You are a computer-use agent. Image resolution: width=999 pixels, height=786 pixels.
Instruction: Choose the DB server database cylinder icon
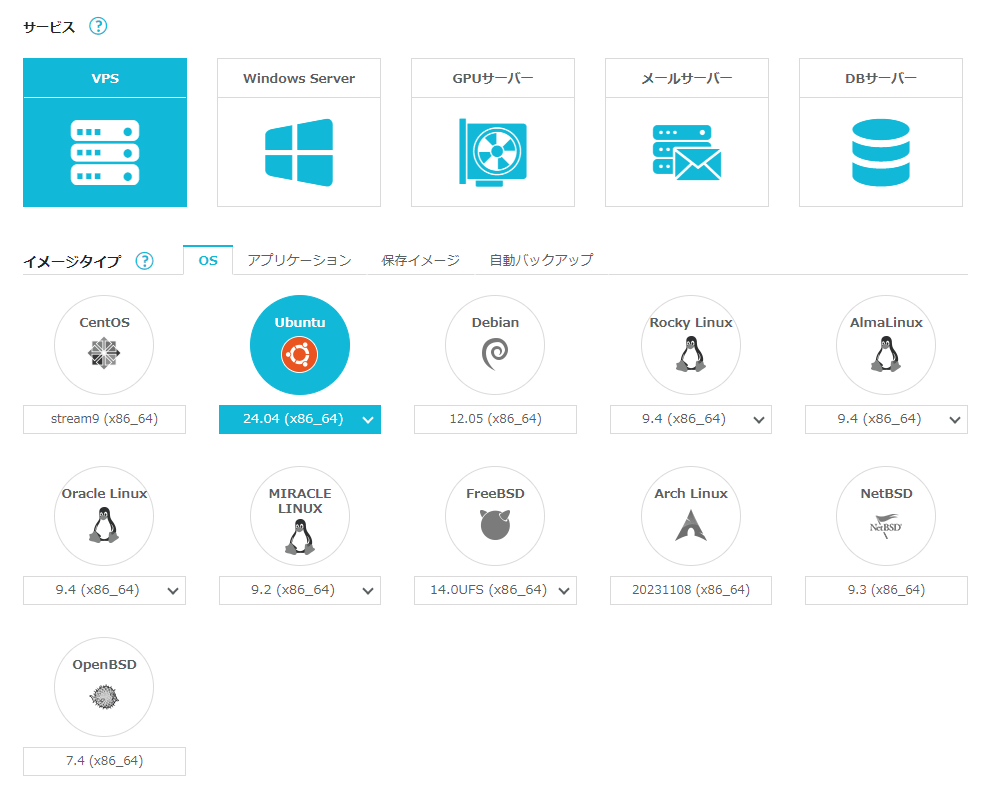[x=881, y=152]
